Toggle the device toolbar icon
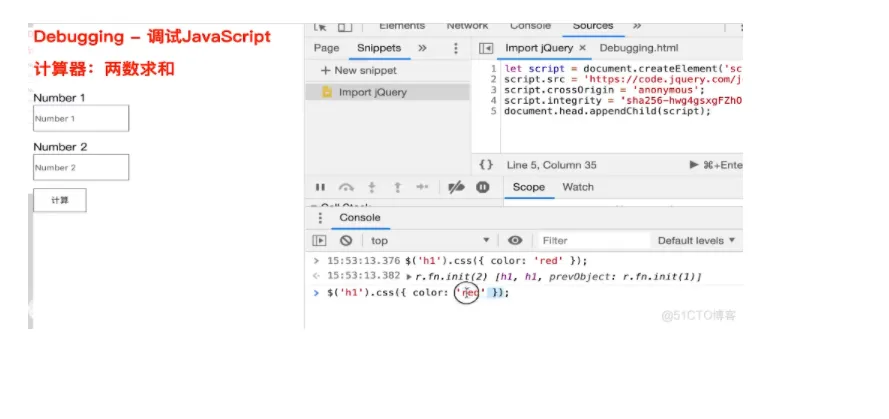 344,27
